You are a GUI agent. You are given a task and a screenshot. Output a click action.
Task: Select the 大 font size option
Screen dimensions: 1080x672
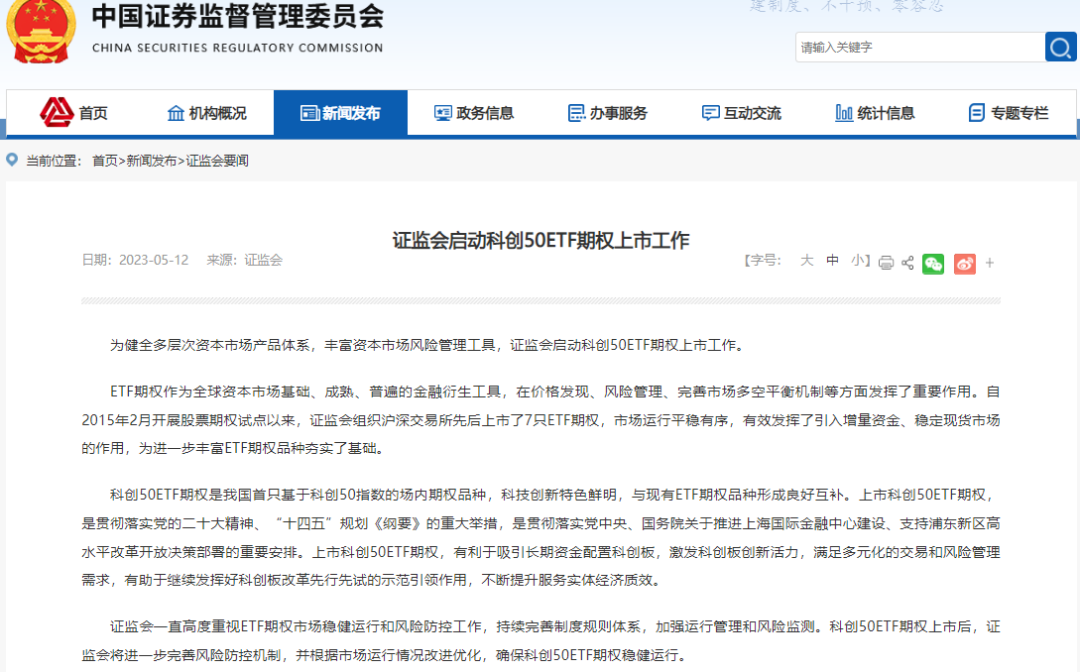[806, 260]
